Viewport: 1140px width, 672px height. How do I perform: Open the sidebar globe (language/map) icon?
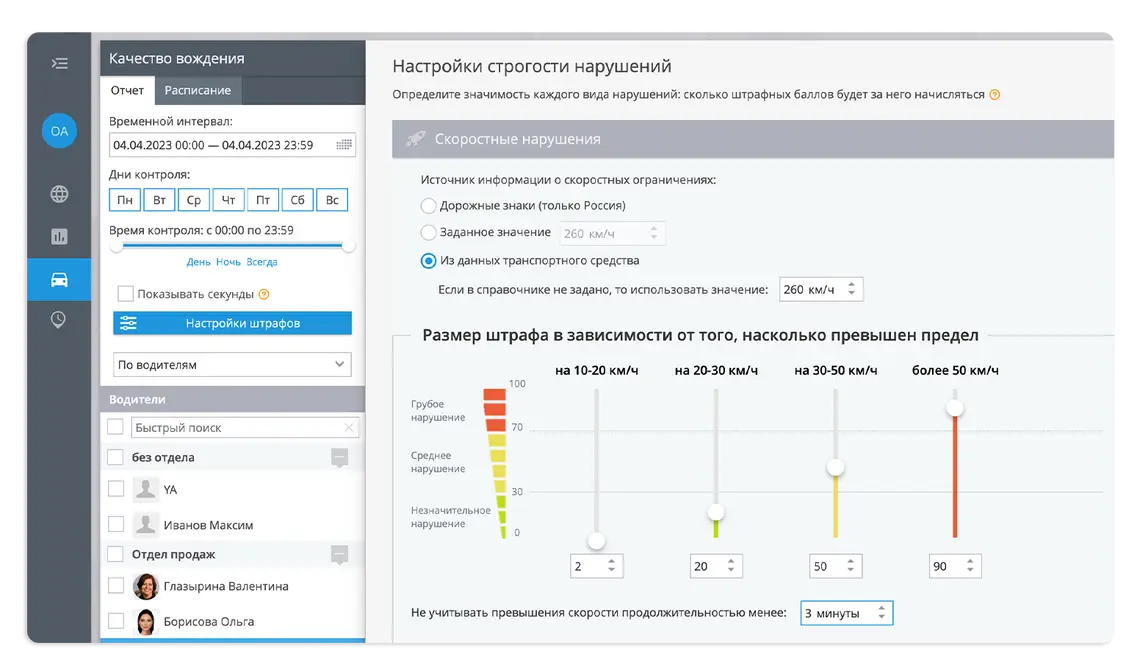coord(59,192)
